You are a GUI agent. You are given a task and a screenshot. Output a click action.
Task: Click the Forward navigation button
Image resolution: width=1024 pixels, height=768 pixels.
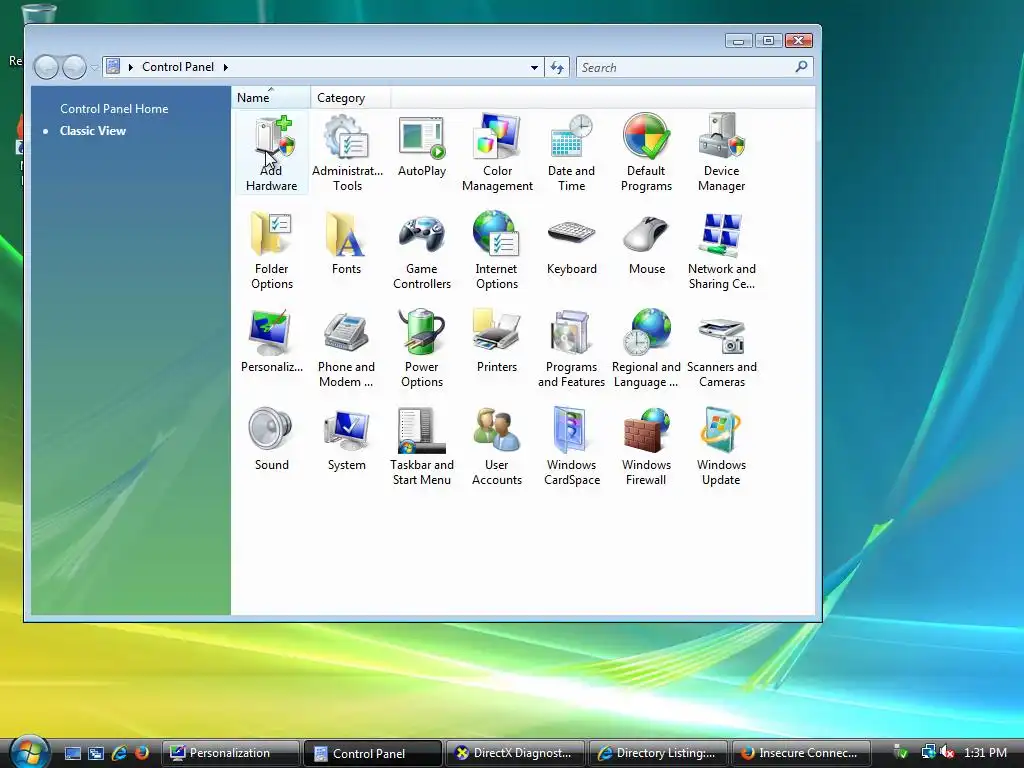pos(74,67)
